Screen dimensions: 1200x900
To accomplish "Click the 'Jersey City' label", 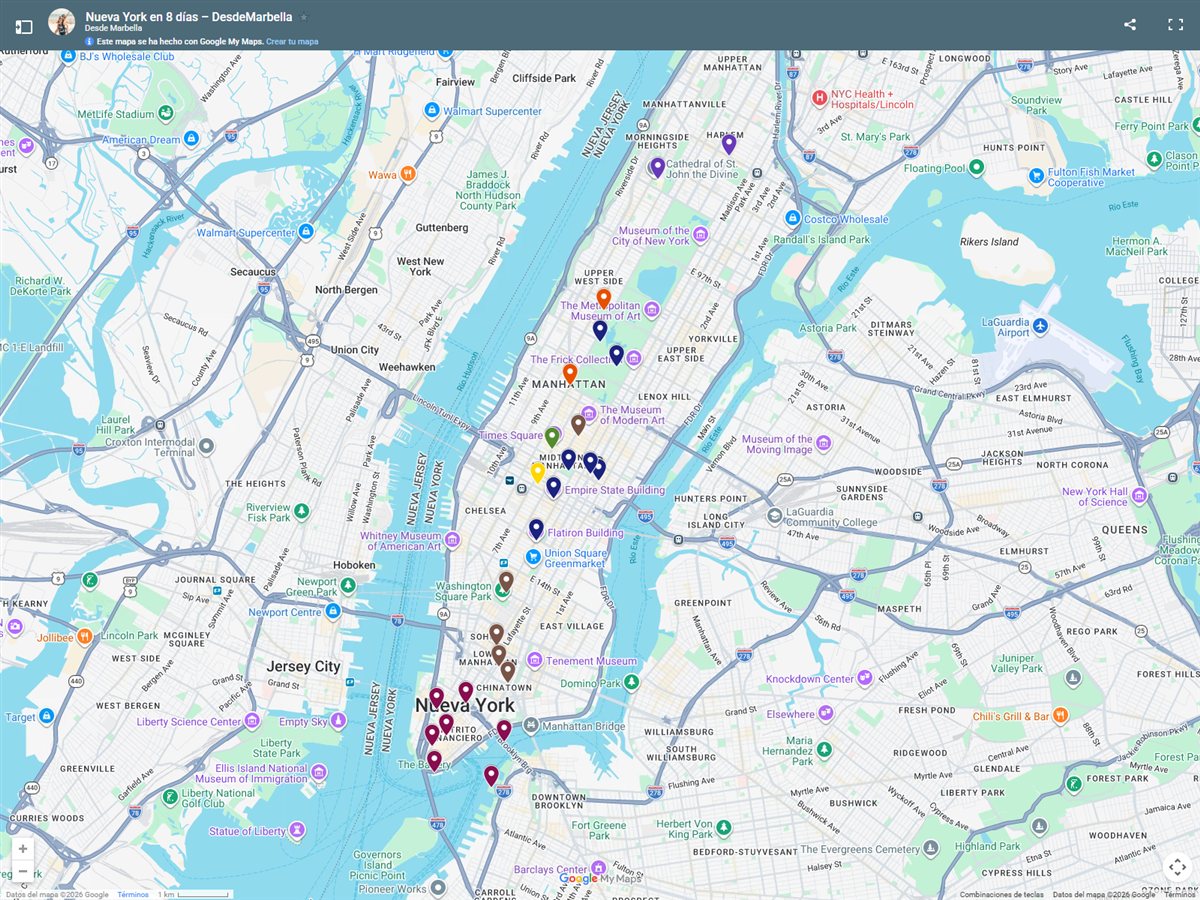I will click(303, 667).
